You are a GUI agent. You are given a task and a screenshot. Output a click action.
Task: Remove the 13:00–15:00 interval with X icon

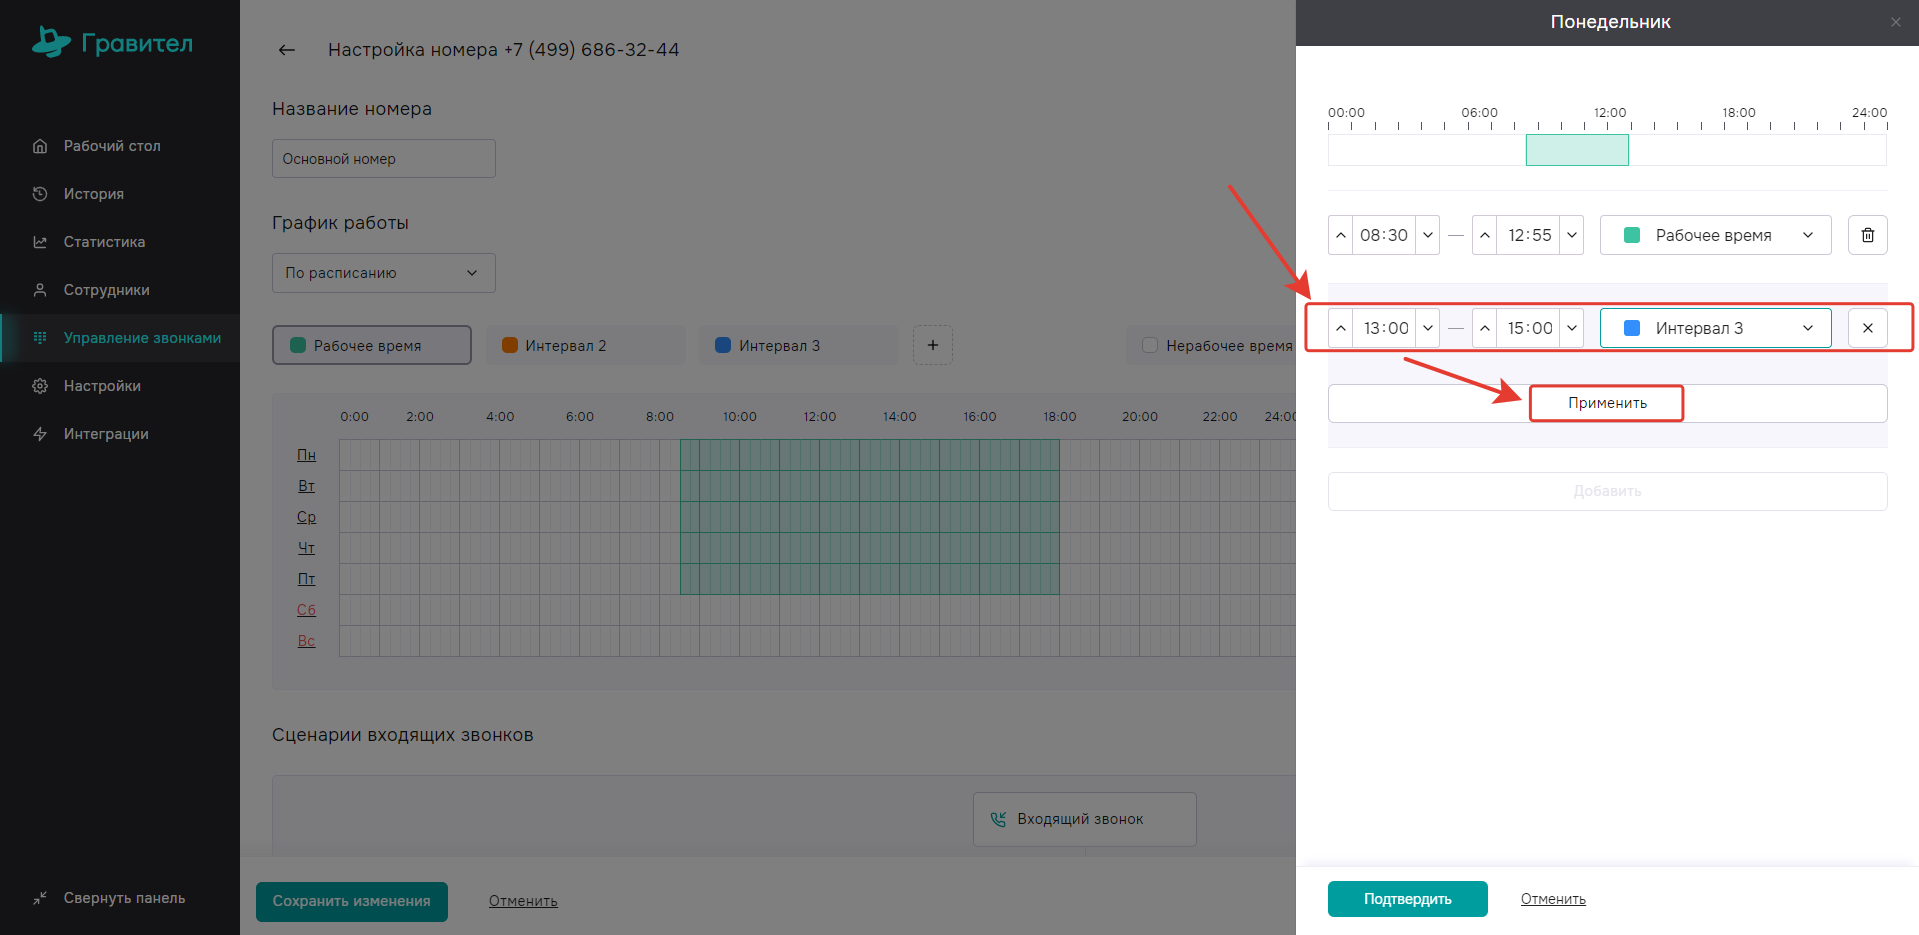click(x=1867, y=328)
